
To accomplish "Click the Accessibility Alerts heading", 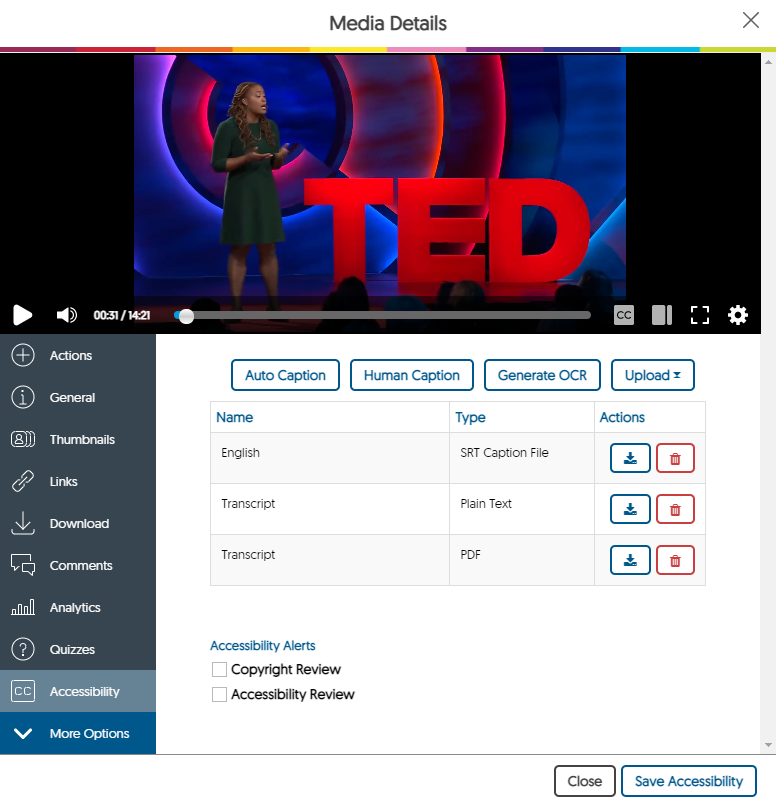I will [263, 646].
